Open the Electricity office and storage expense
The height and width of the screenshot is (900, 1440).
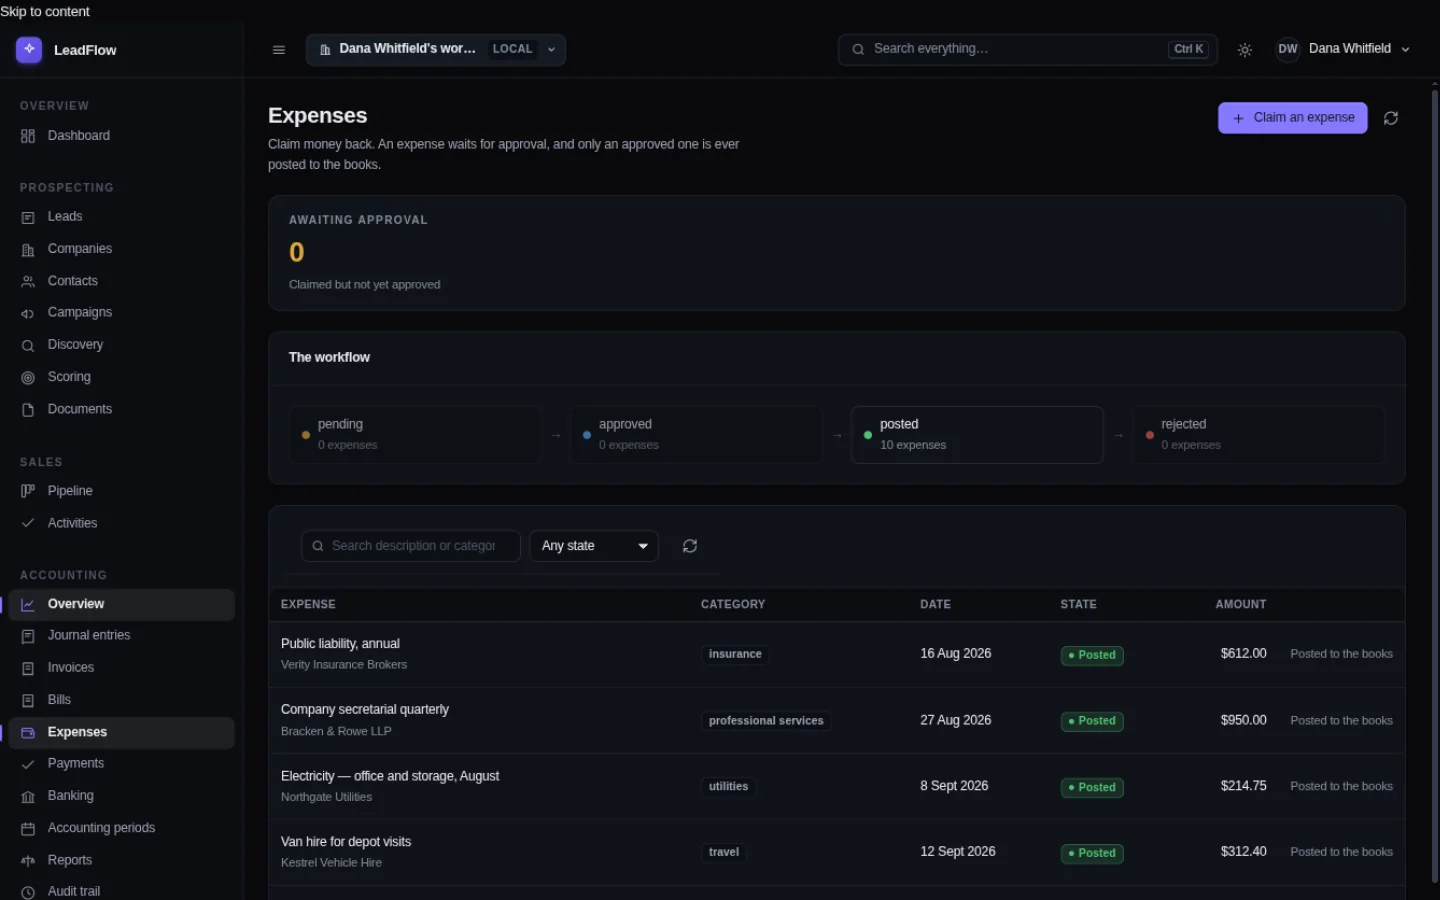point(390,776)
